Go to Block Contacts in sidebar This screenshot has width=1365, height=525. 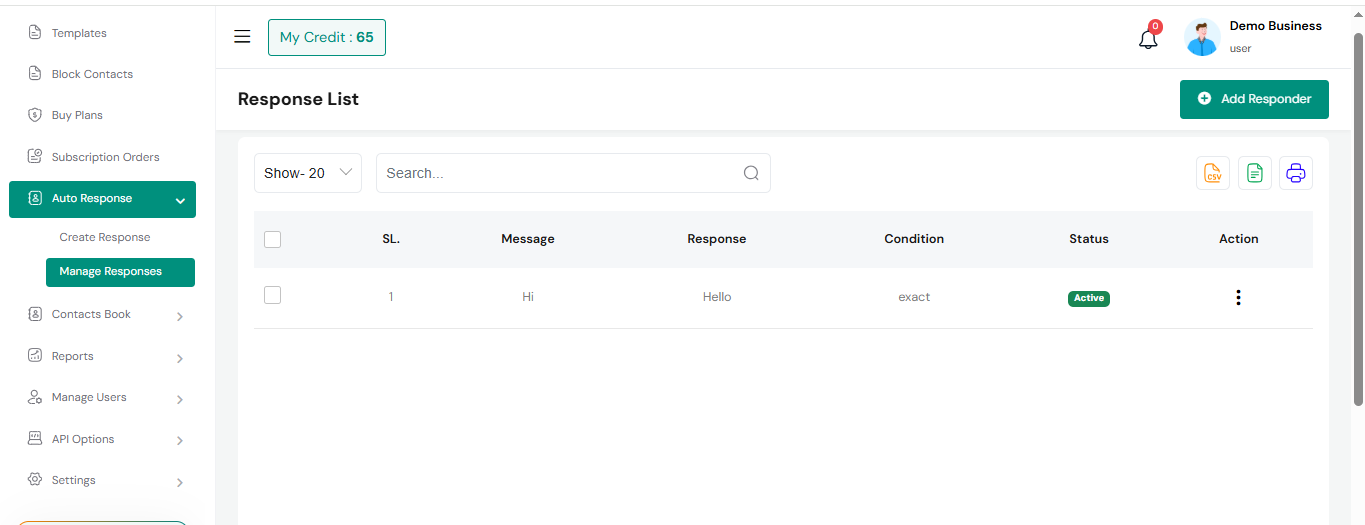92,74
